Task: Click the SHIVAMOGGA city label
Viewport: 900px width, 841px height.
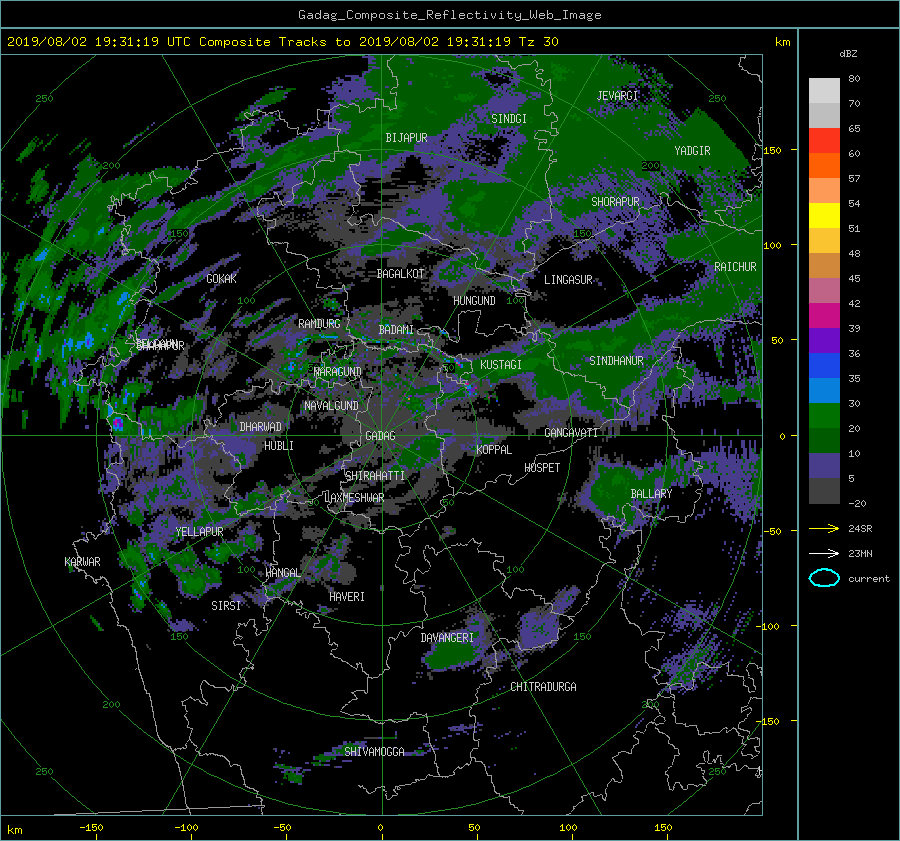Action: point(374,751)
